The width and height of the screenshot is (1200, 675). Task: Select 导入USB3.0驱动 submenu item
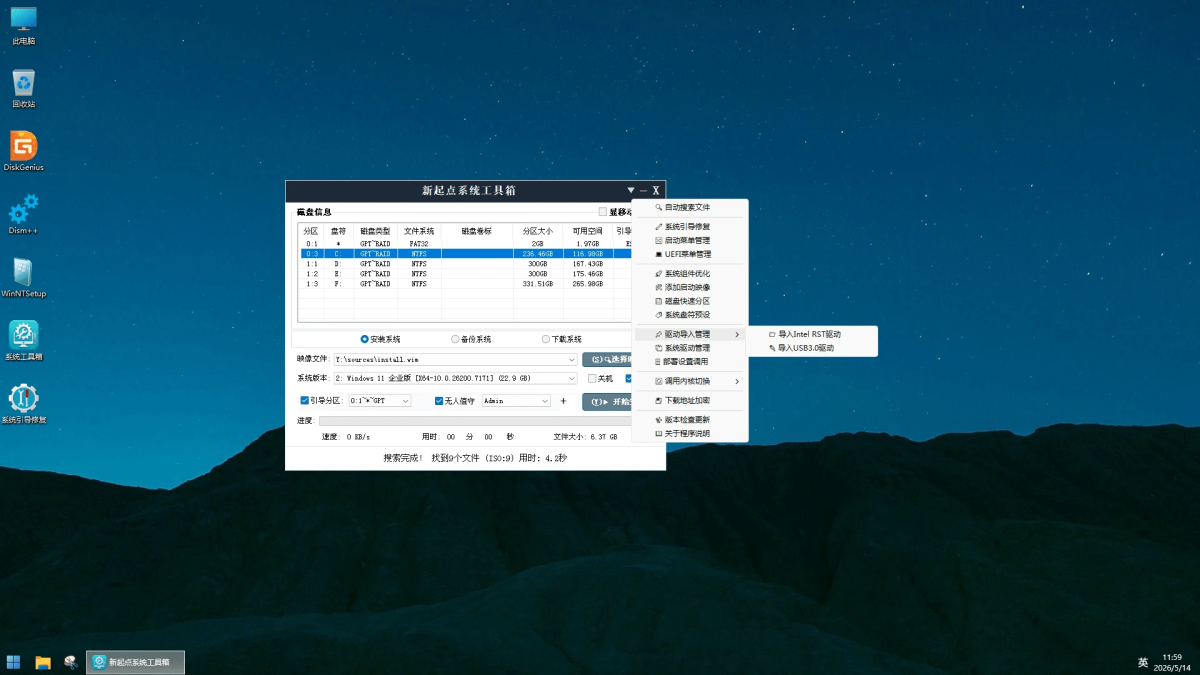click(x=813, y=348)
